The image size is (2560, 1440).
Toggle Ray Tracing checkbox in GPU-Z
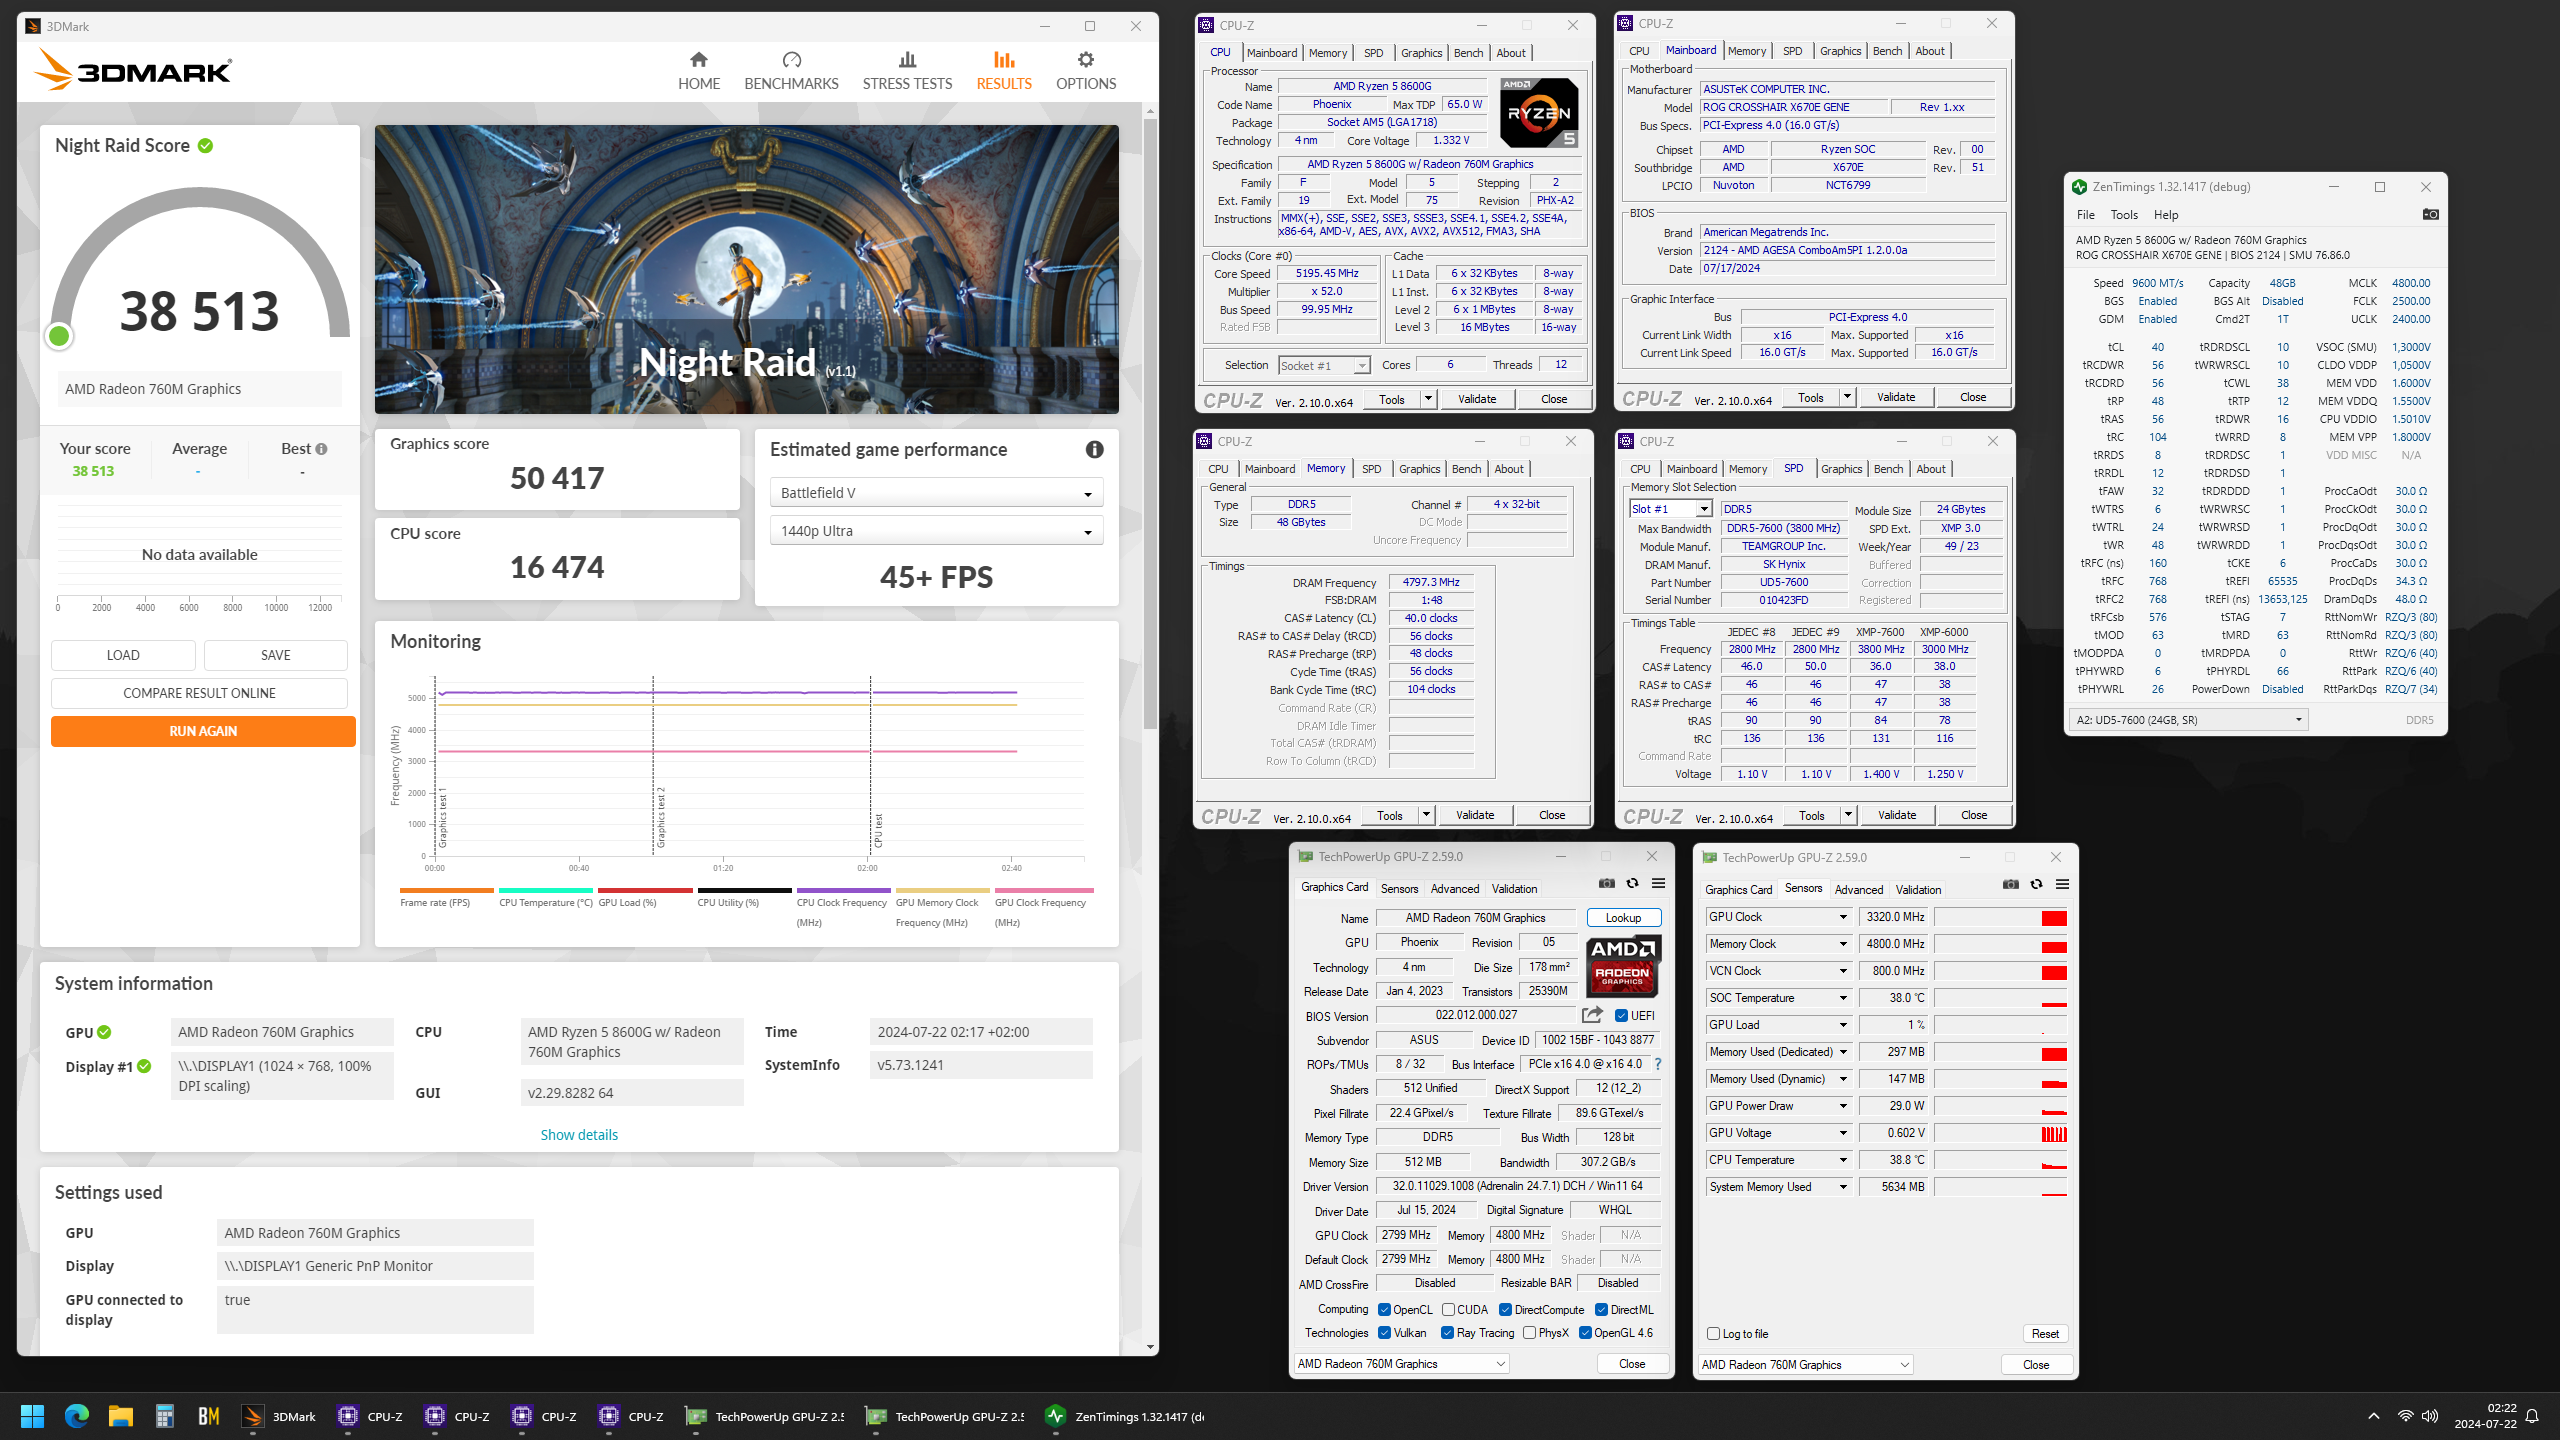pyautogui.click(x=1447, y=1333)
